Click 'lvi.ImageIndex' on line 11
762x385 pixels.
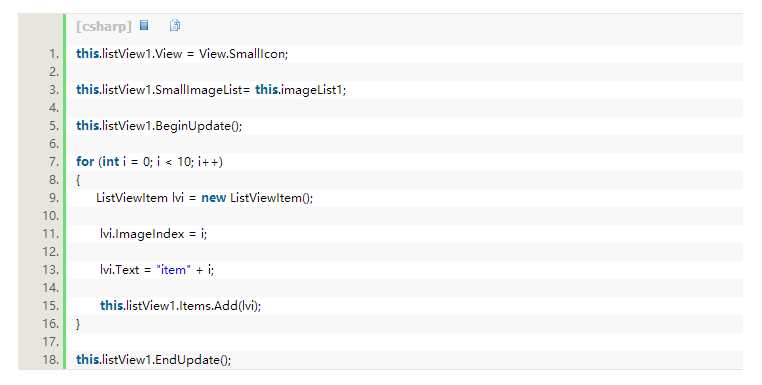[x=142, y=234]
